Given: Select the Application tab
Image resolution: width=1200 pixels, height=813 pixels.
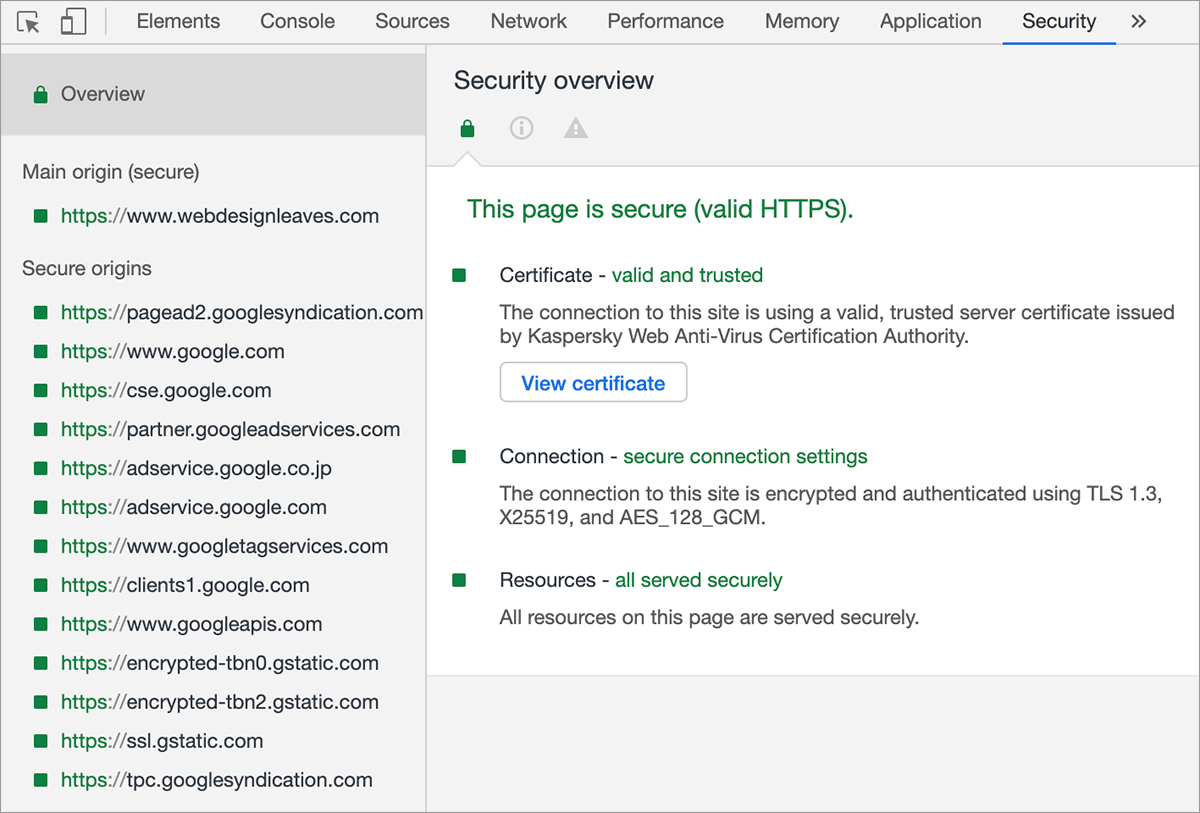Looking at the screenshot, I should click(x=930, y=21).
